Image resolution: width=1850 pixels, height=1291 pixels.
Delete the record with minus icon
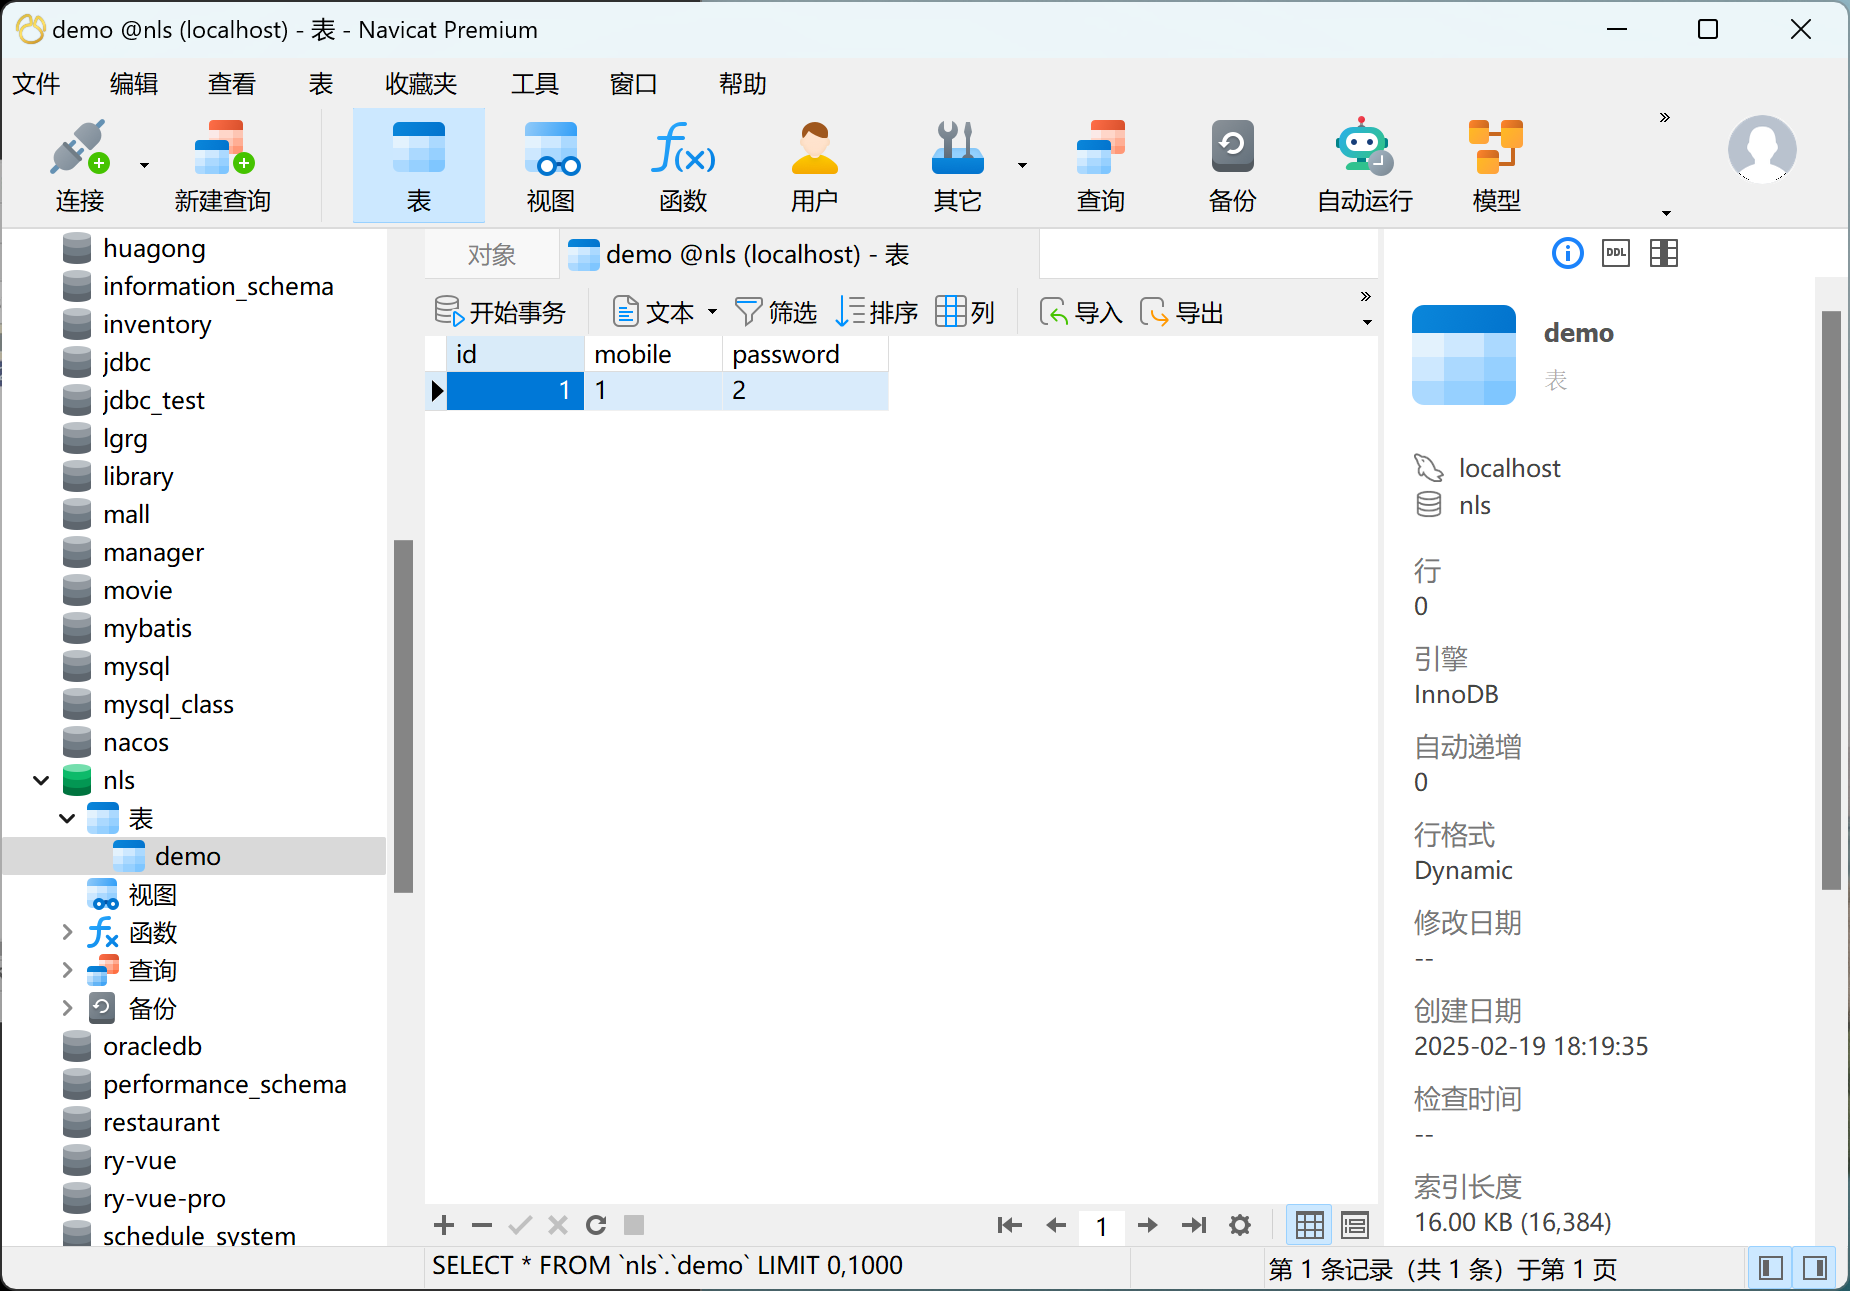tap(482, 1225)
